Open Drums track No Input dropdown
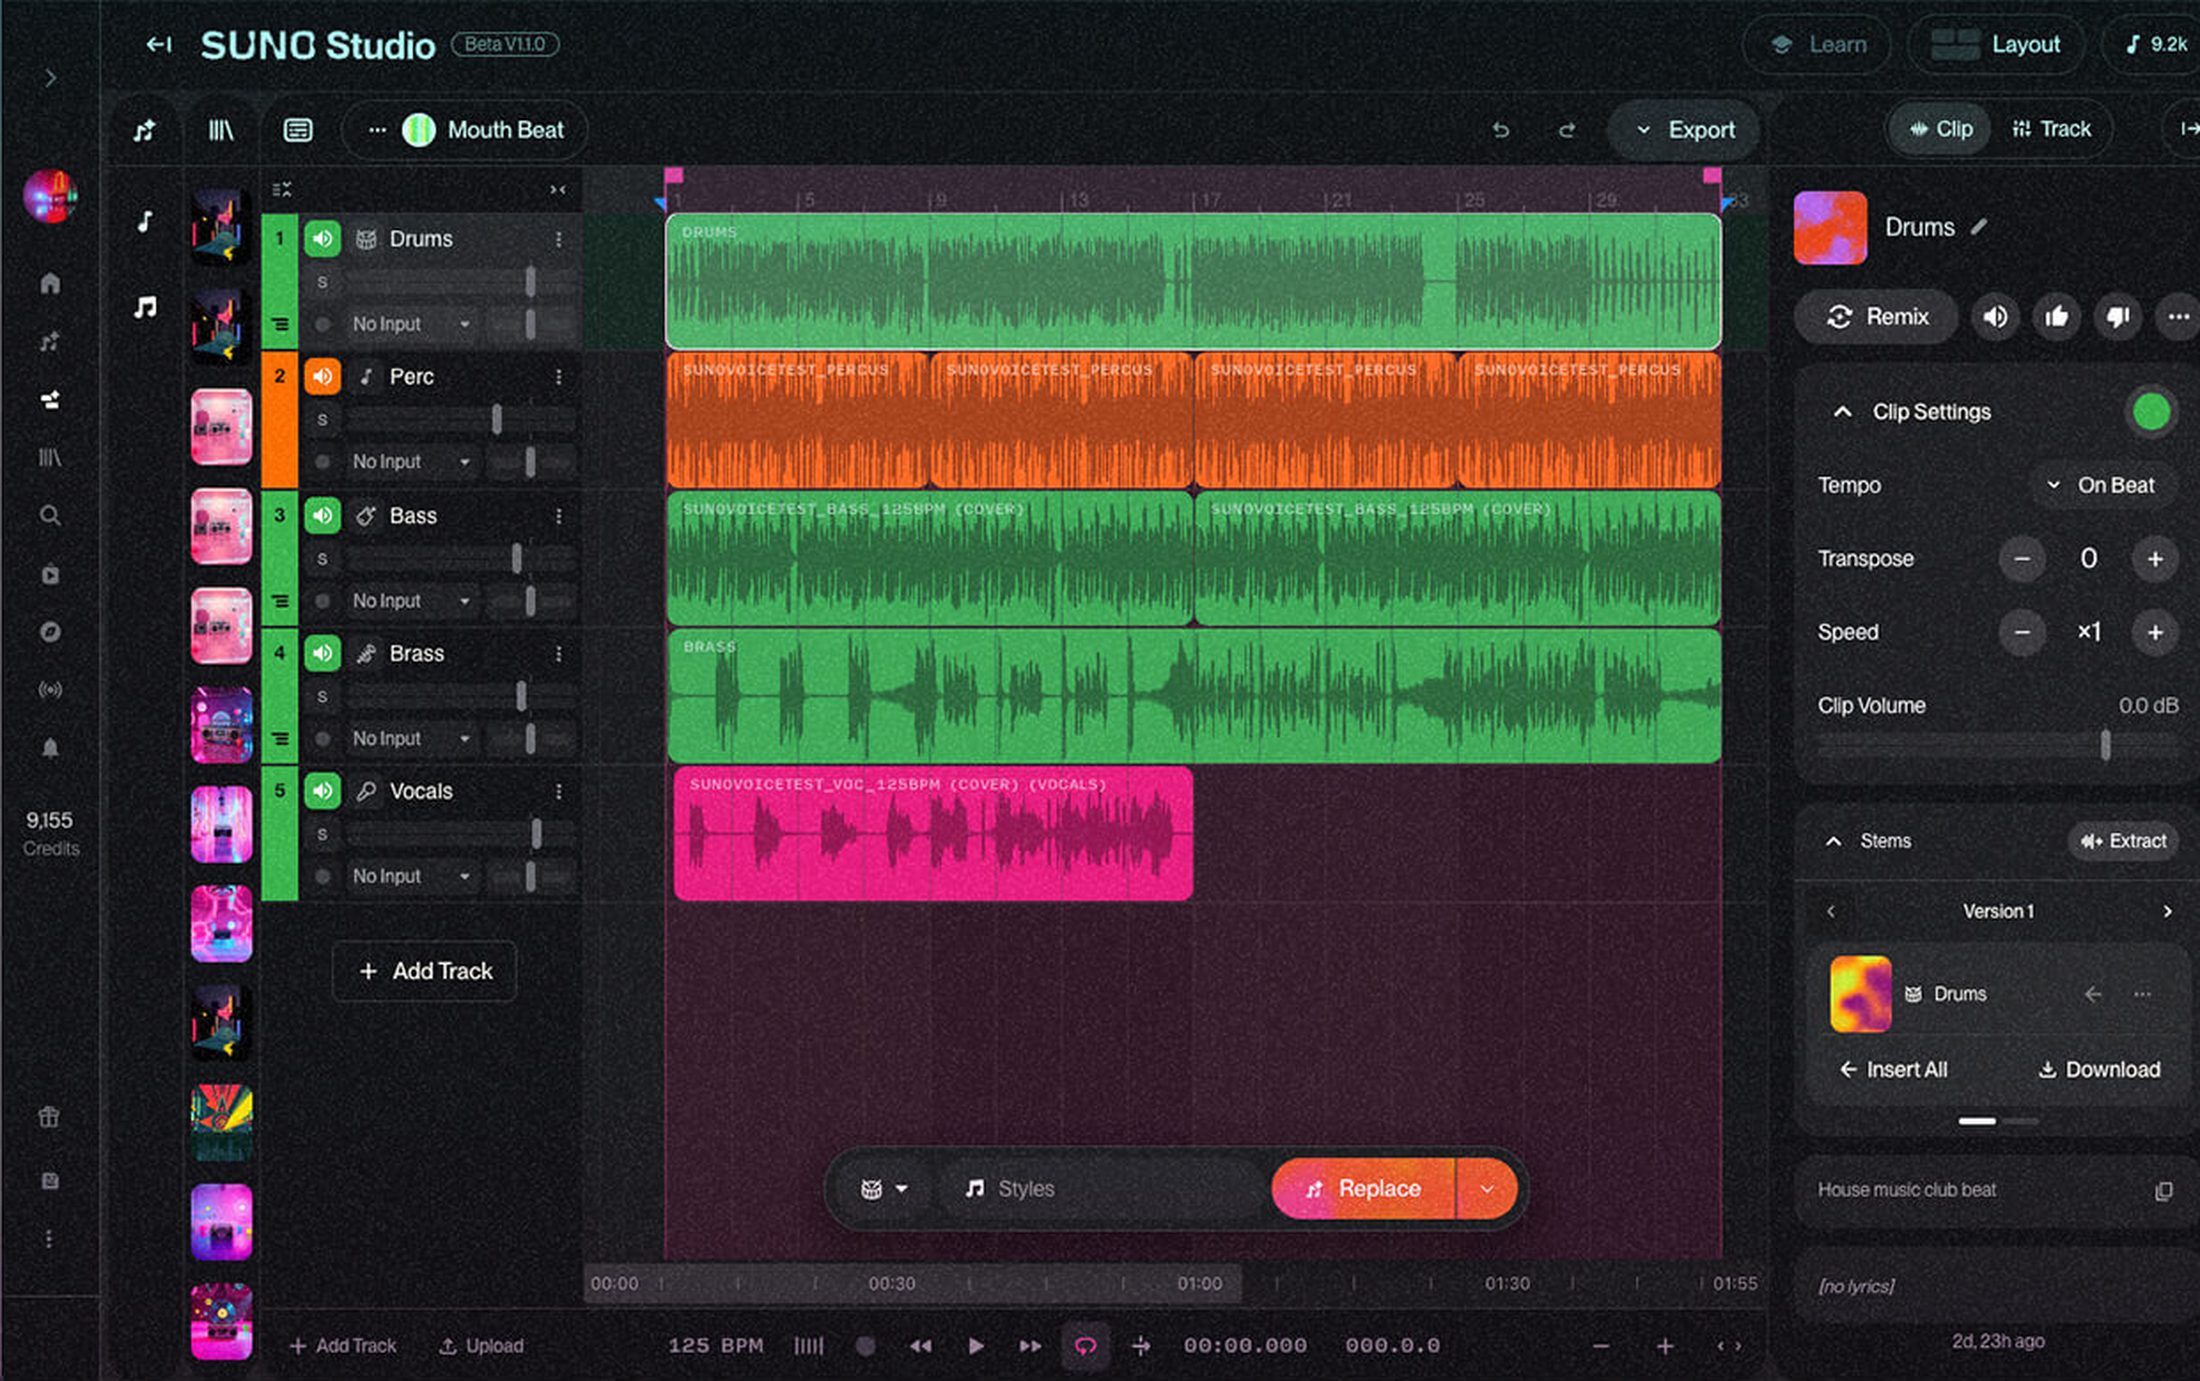Screen dimensions: 2200x1381 pyautogui.click(x=411, y=324)
